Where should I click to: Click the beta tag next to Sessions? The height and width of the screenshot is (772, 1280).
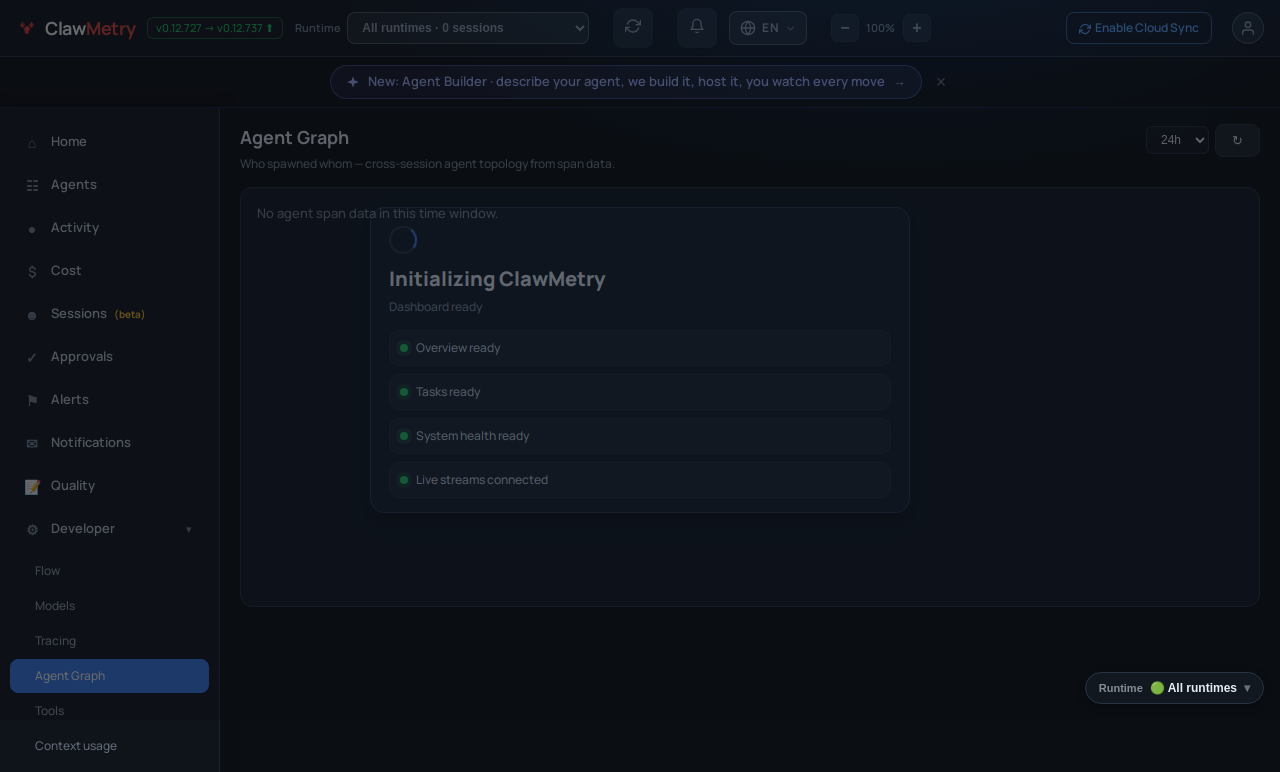(x=130, y=315)
